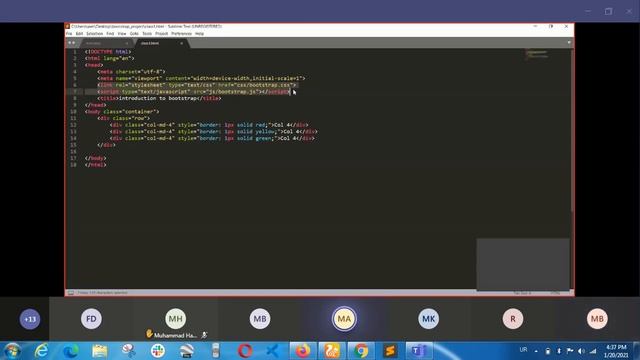Image resolution: width=640 pixels, height=360 pixels.
Task: Open the Find menu in Sublime Text
Action: point(110,34)
